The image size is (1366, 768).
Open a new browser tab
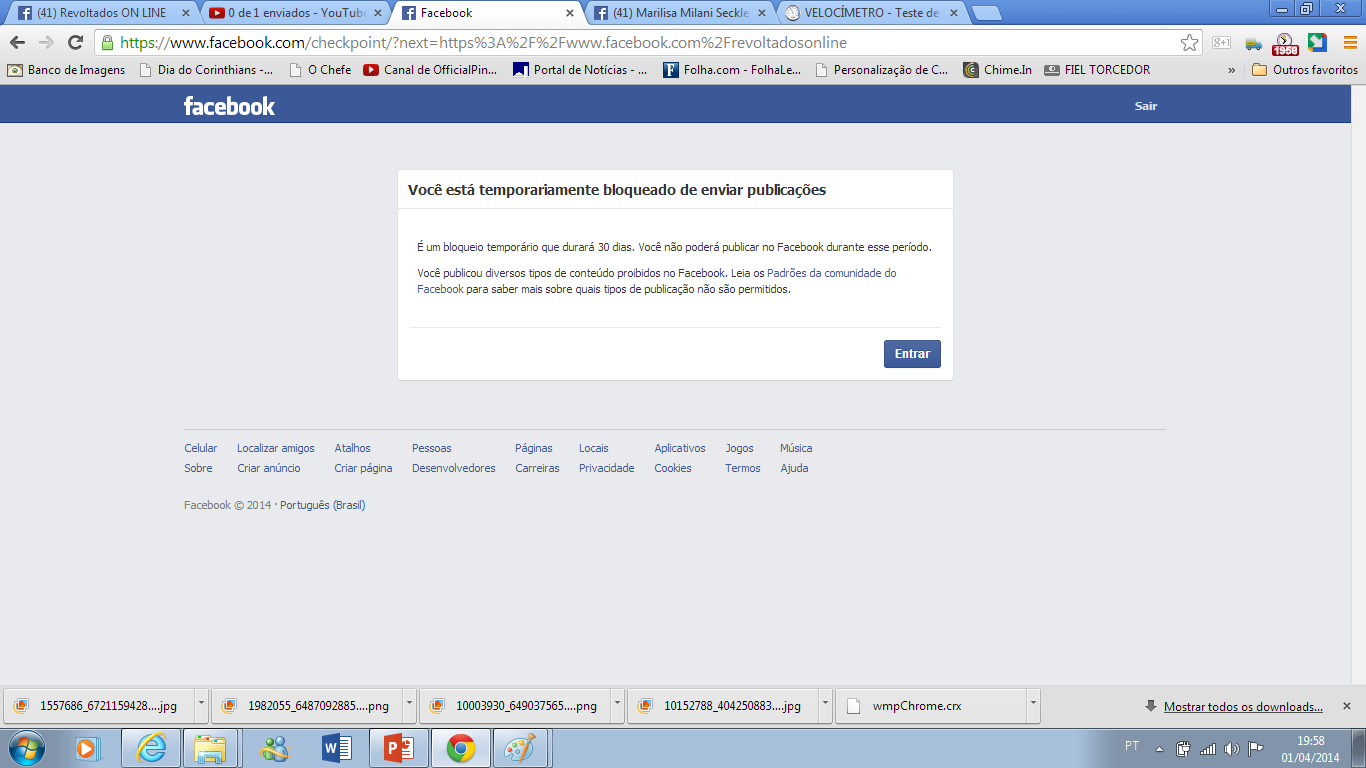(987, 13)
